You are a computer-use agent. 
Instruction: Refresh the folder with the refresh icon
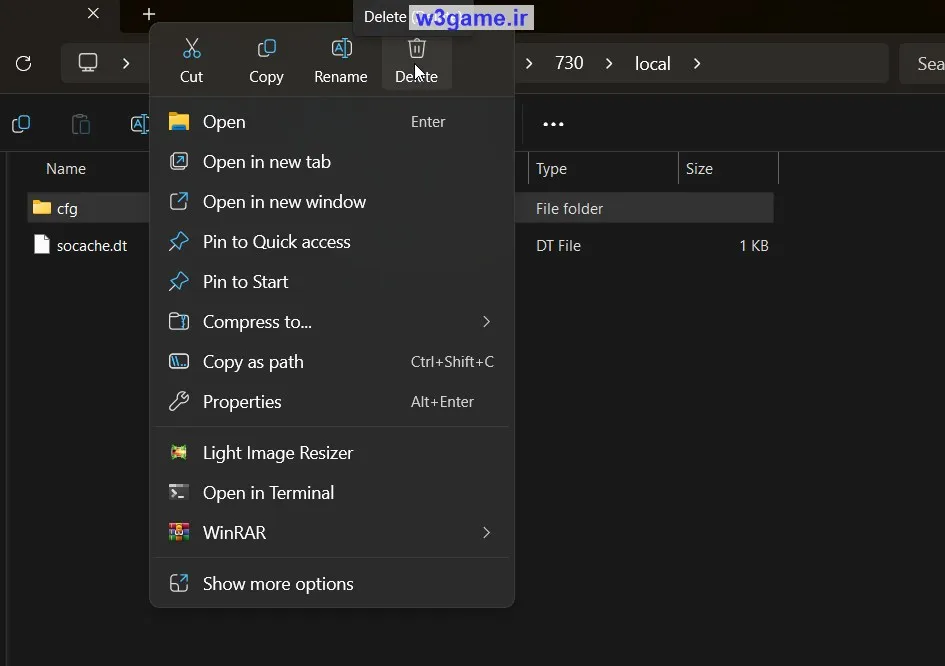[x=24, y=63]
